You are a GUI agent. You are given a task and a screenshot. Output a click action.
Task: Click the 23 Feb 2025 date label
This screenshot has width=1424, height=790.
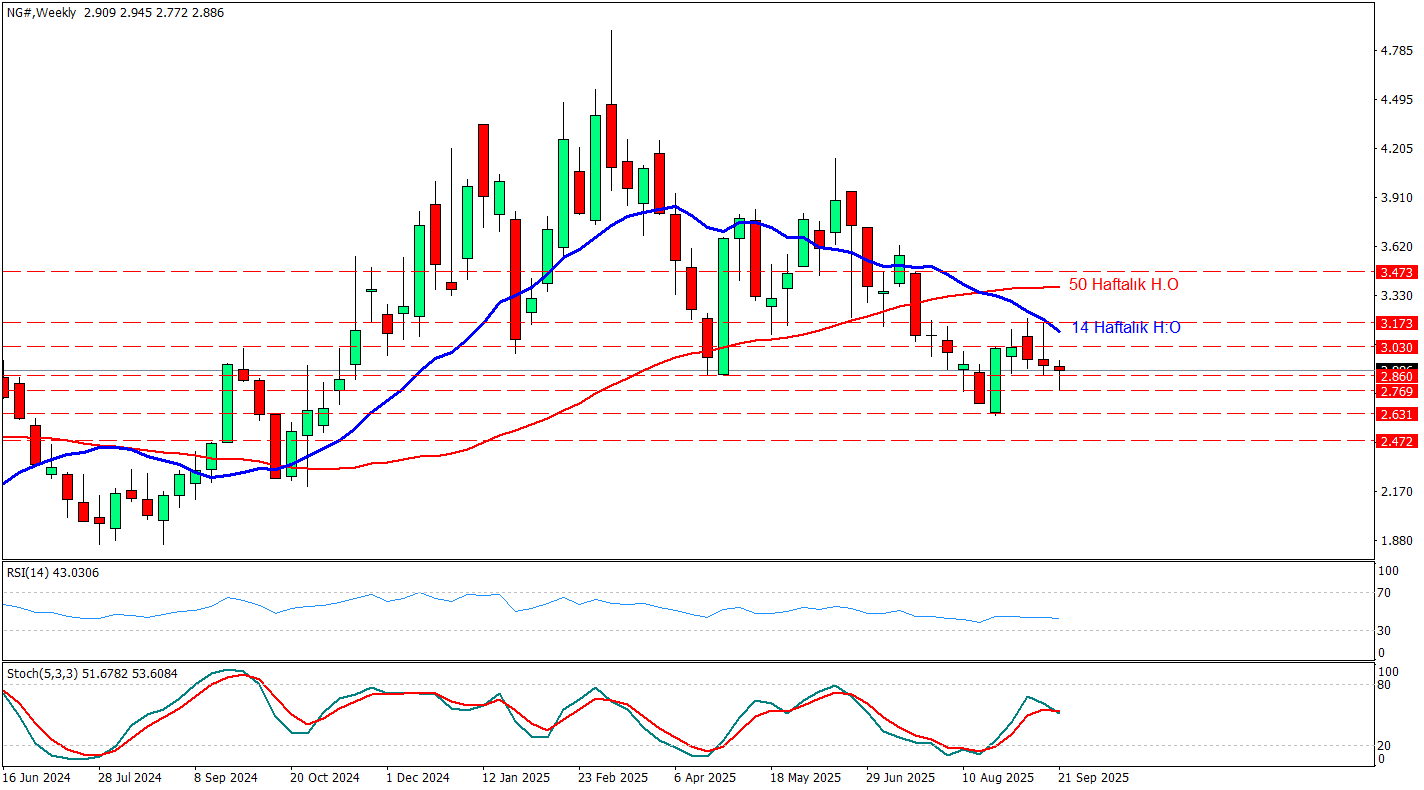614,777
